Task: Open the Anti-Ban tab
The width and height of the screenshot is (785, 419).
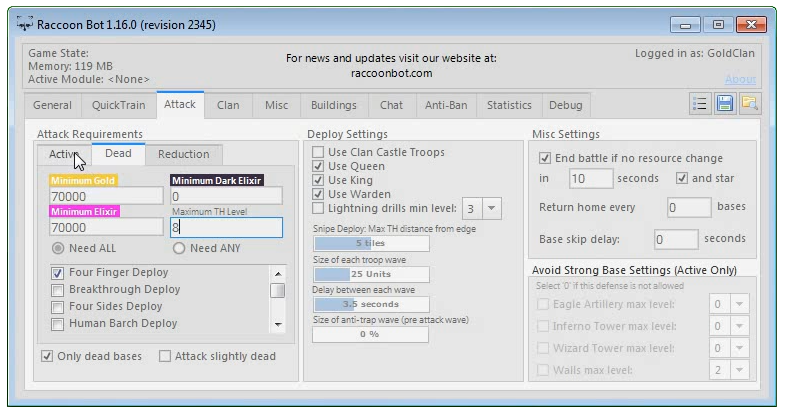Action: [446, 105]
